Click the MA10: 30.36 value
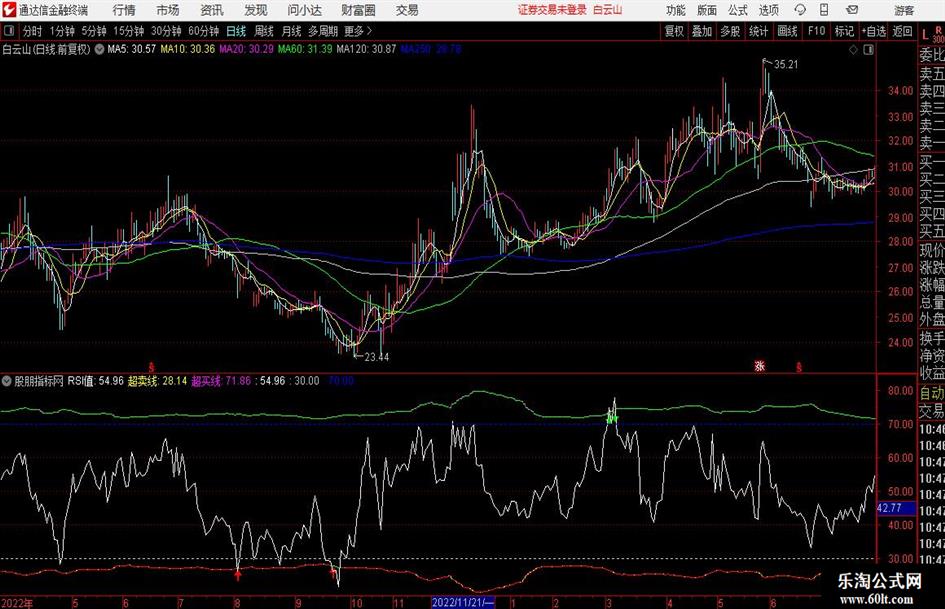This screenshot has width=945, height=609. click(187, 49)
